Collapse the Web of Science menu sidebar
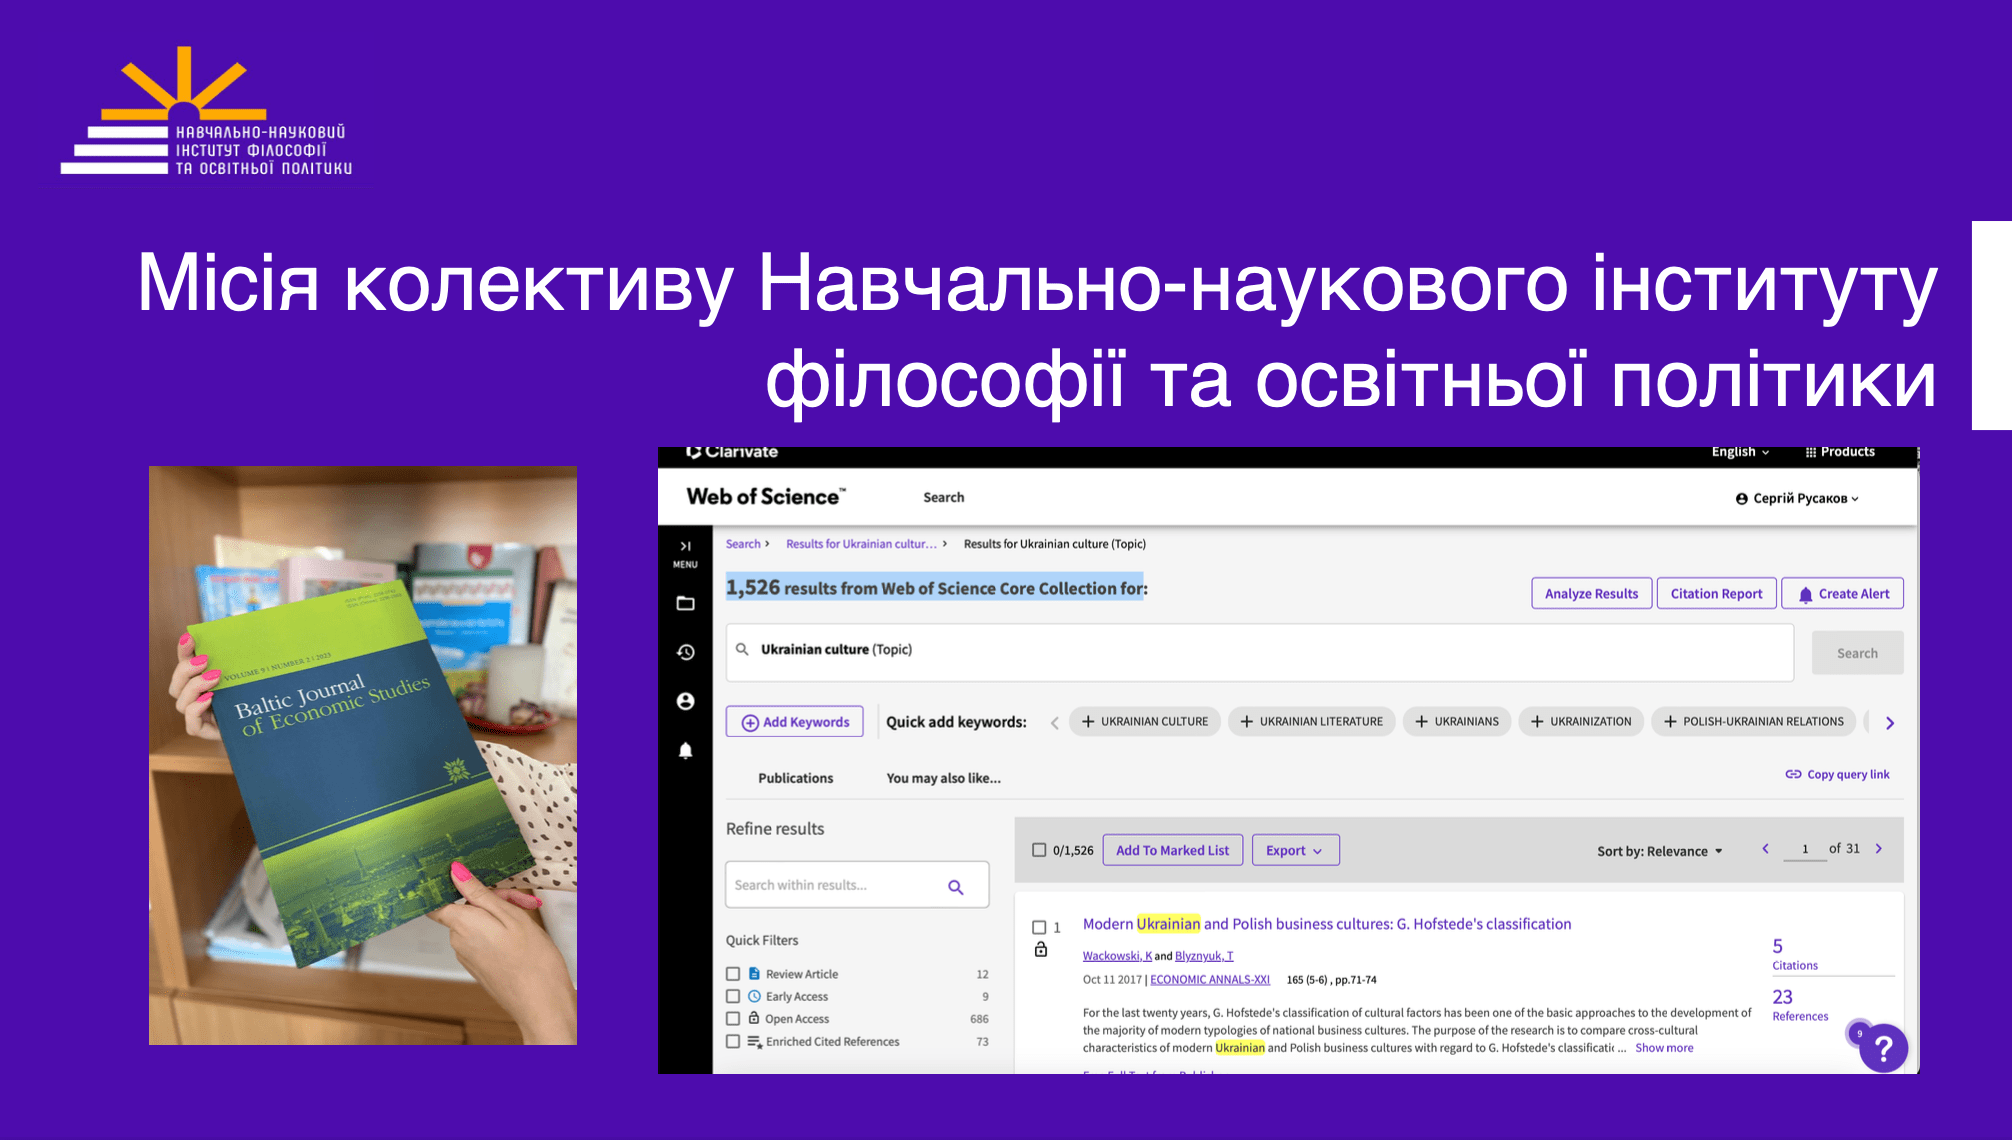2012x1140 pixels. coord(686,548)
